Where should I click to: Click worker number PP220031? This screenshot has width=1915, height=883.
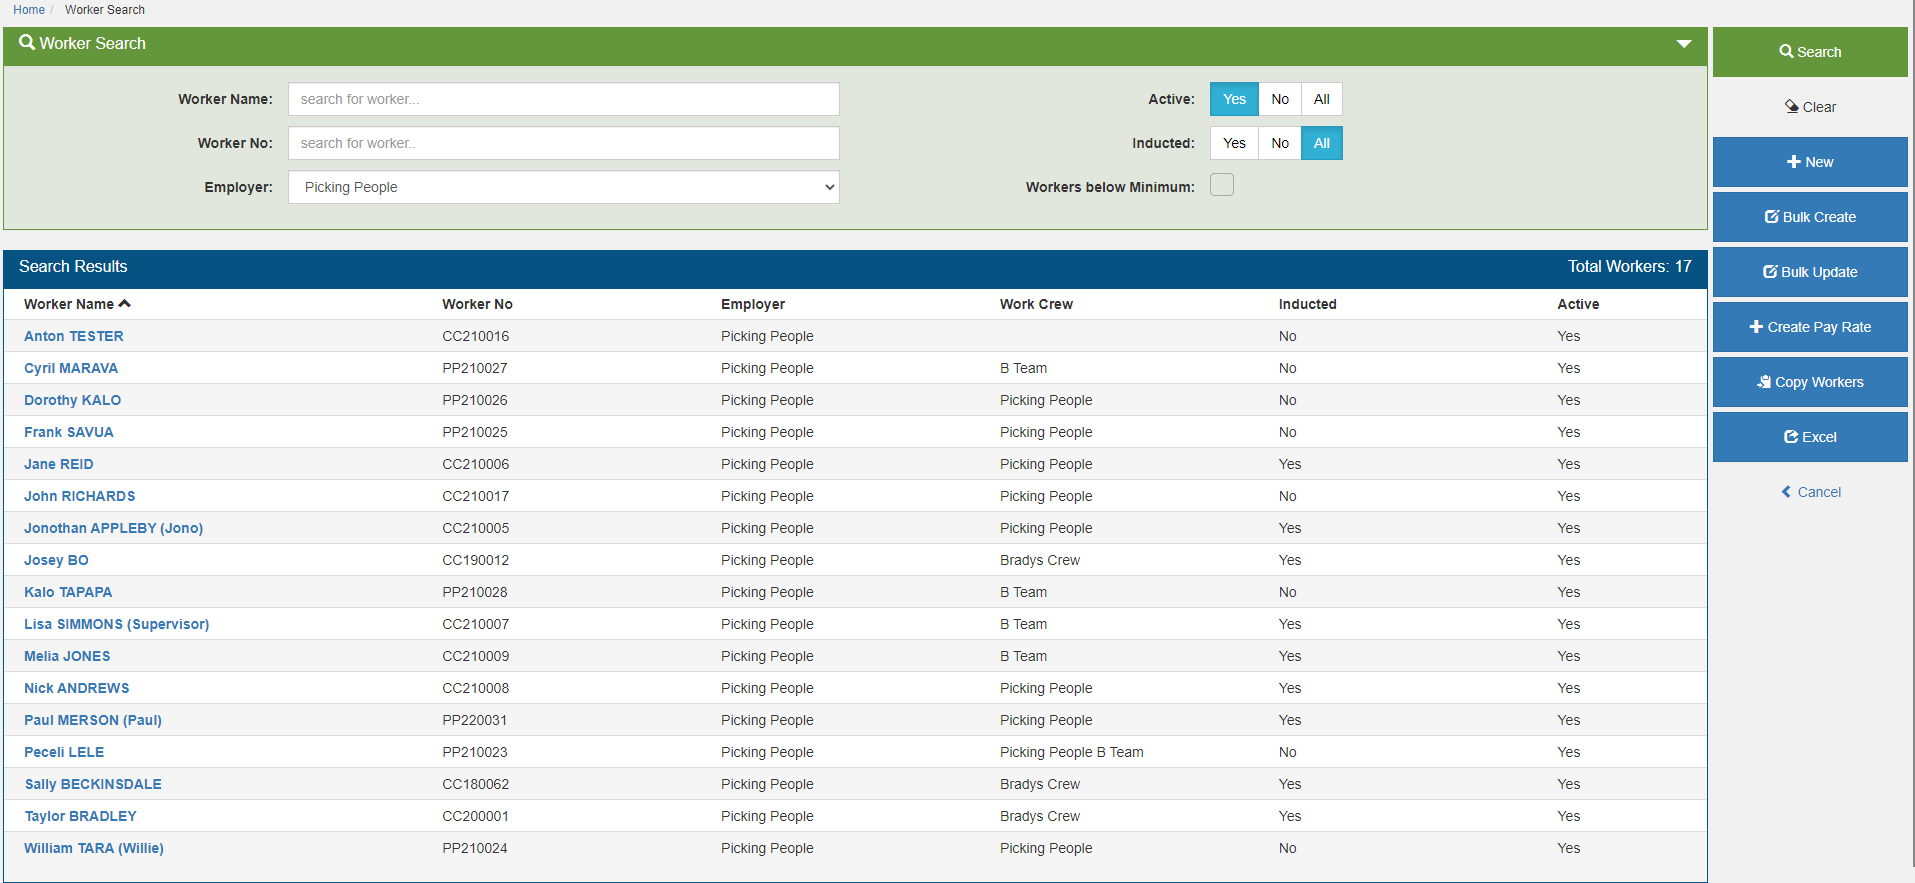[x=475, y=720]
